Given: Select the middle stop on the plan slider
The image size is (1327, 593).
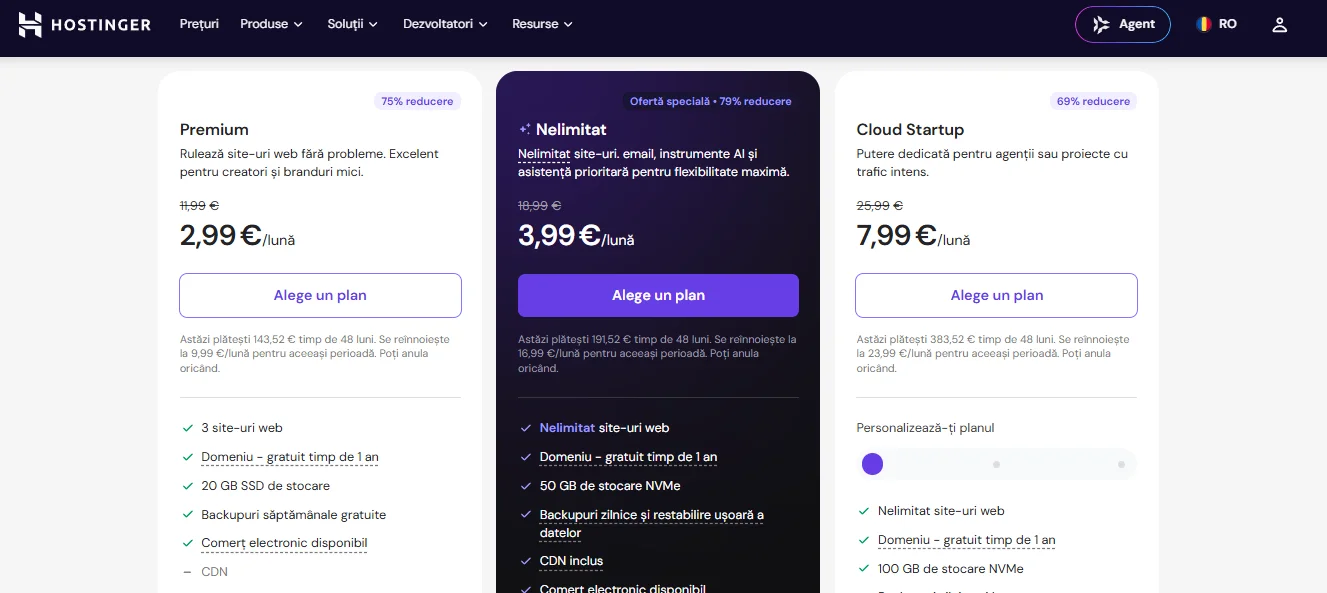Looking at the screenshot, I should point(996,464).
